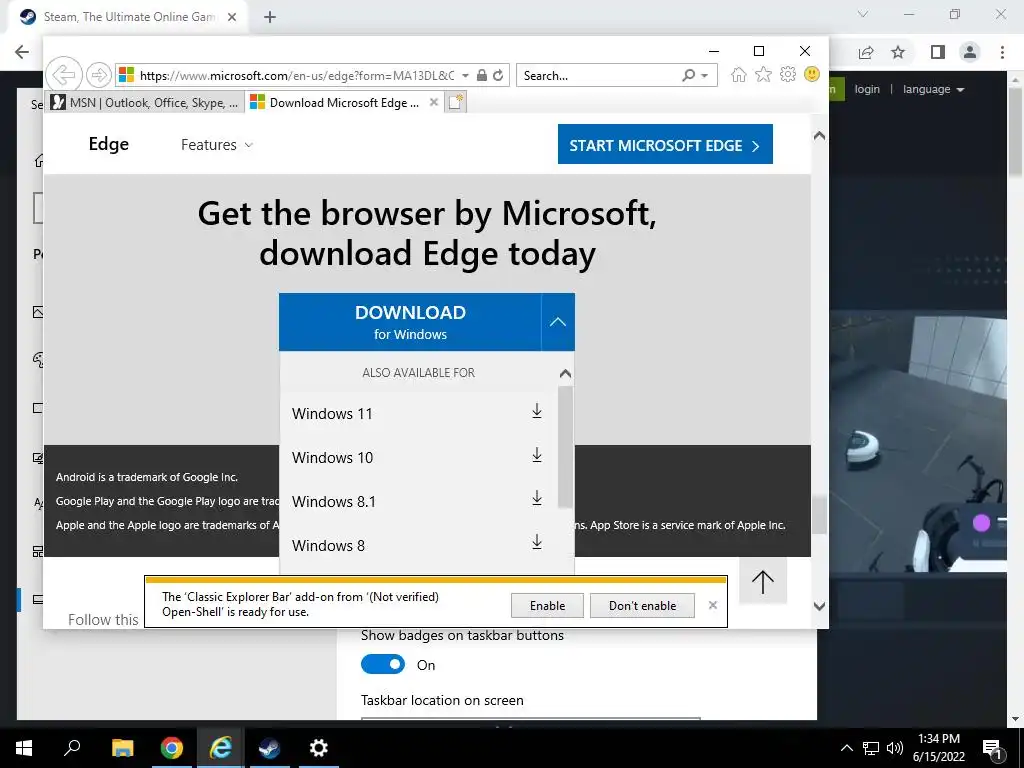Go back in the Chrome window
This screenshot has height=768, width=1024.
[x=22, y=52]
